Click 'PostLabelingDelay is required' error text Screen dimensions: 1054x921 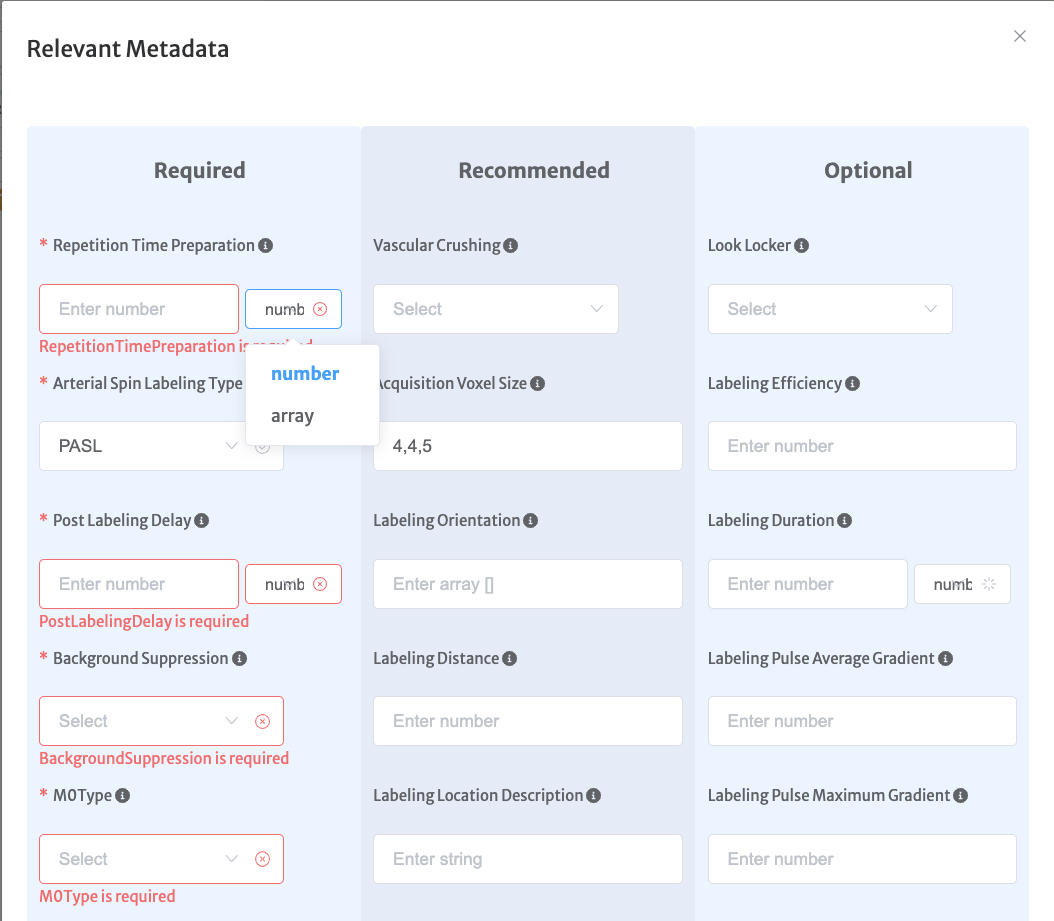click(144, 621)
